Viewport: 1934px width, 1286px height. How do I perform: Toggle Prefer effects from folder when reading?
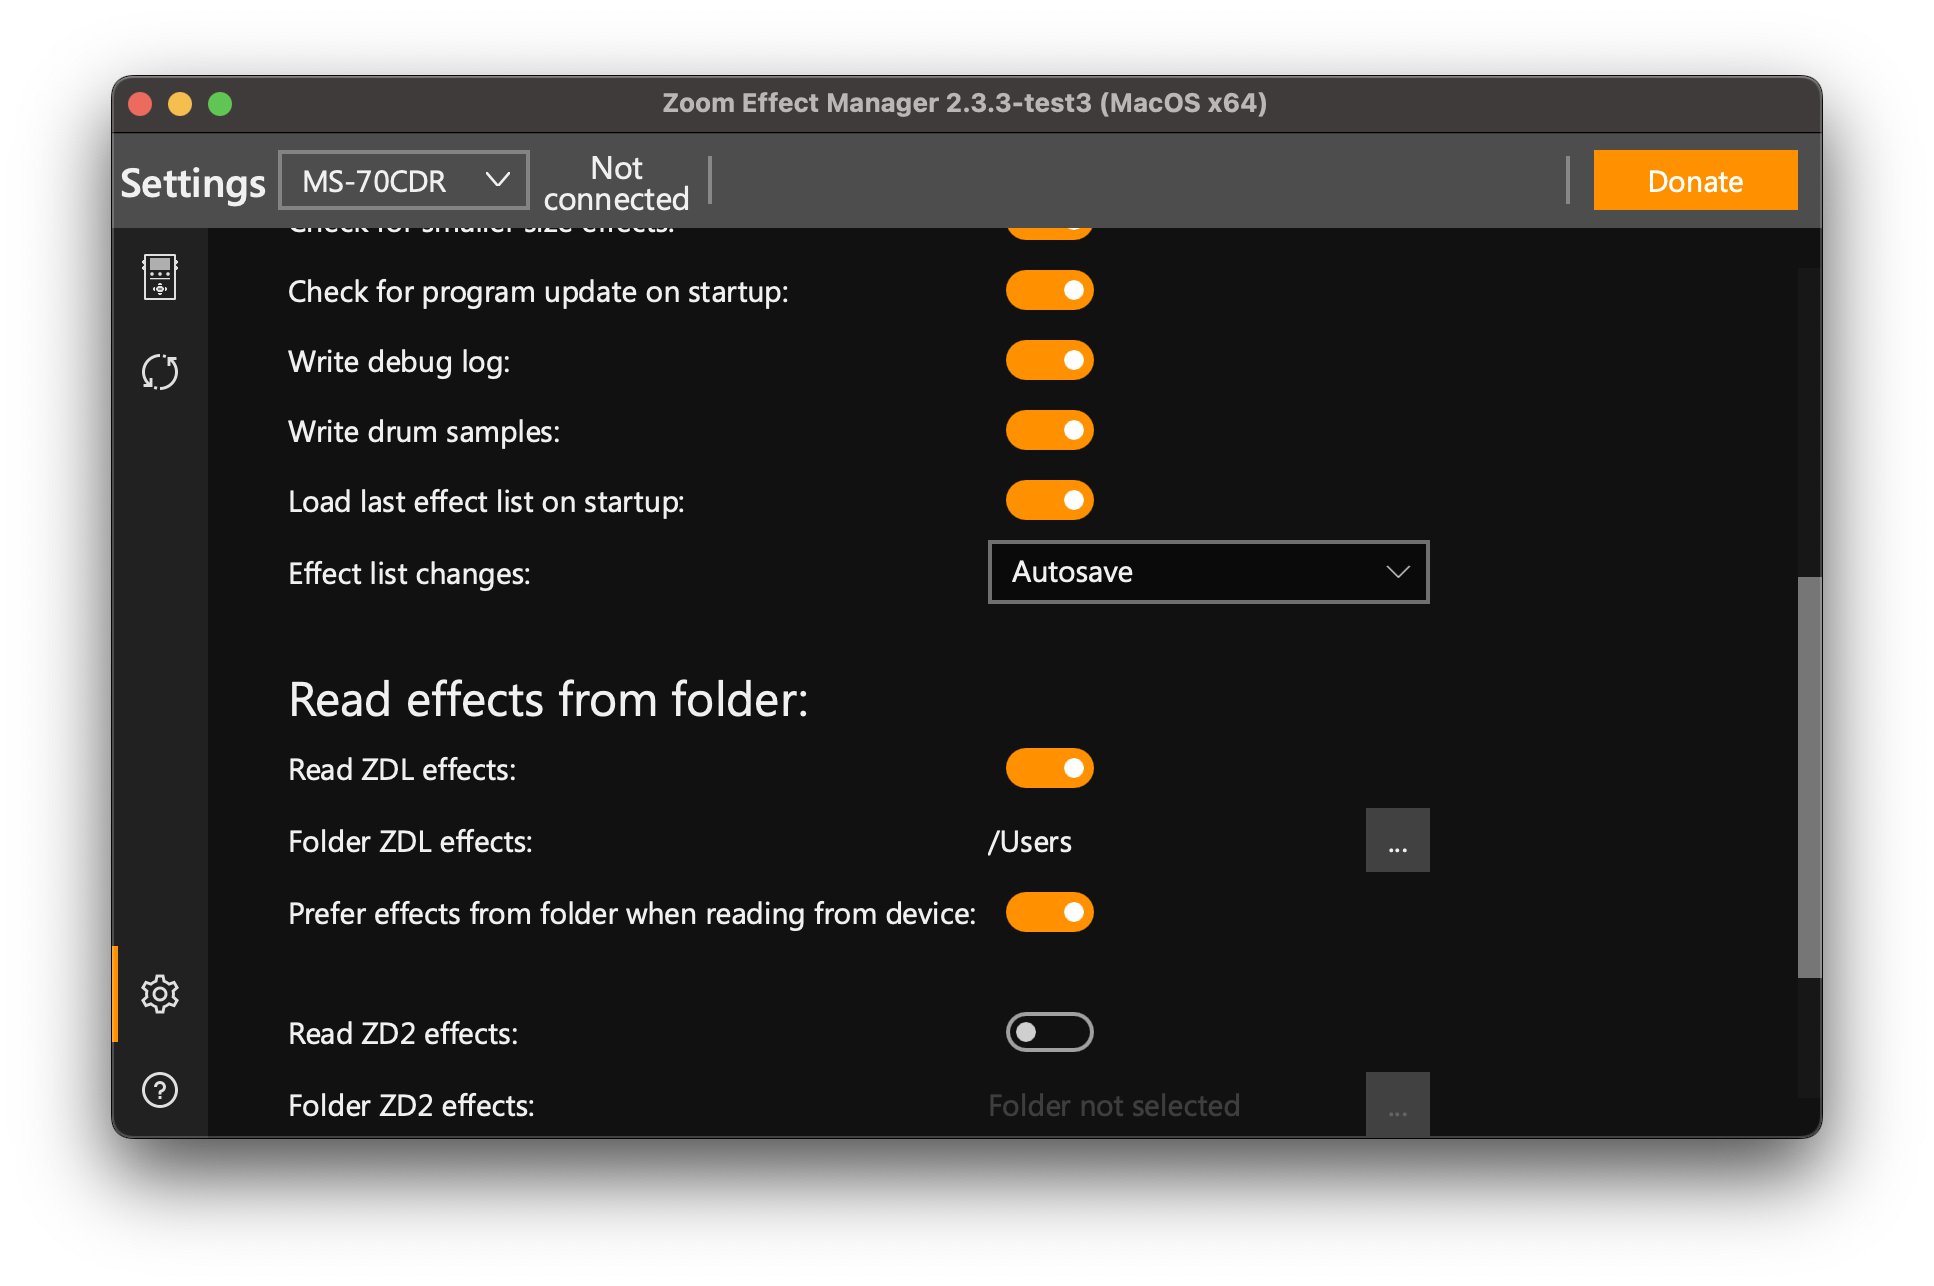1050,913
